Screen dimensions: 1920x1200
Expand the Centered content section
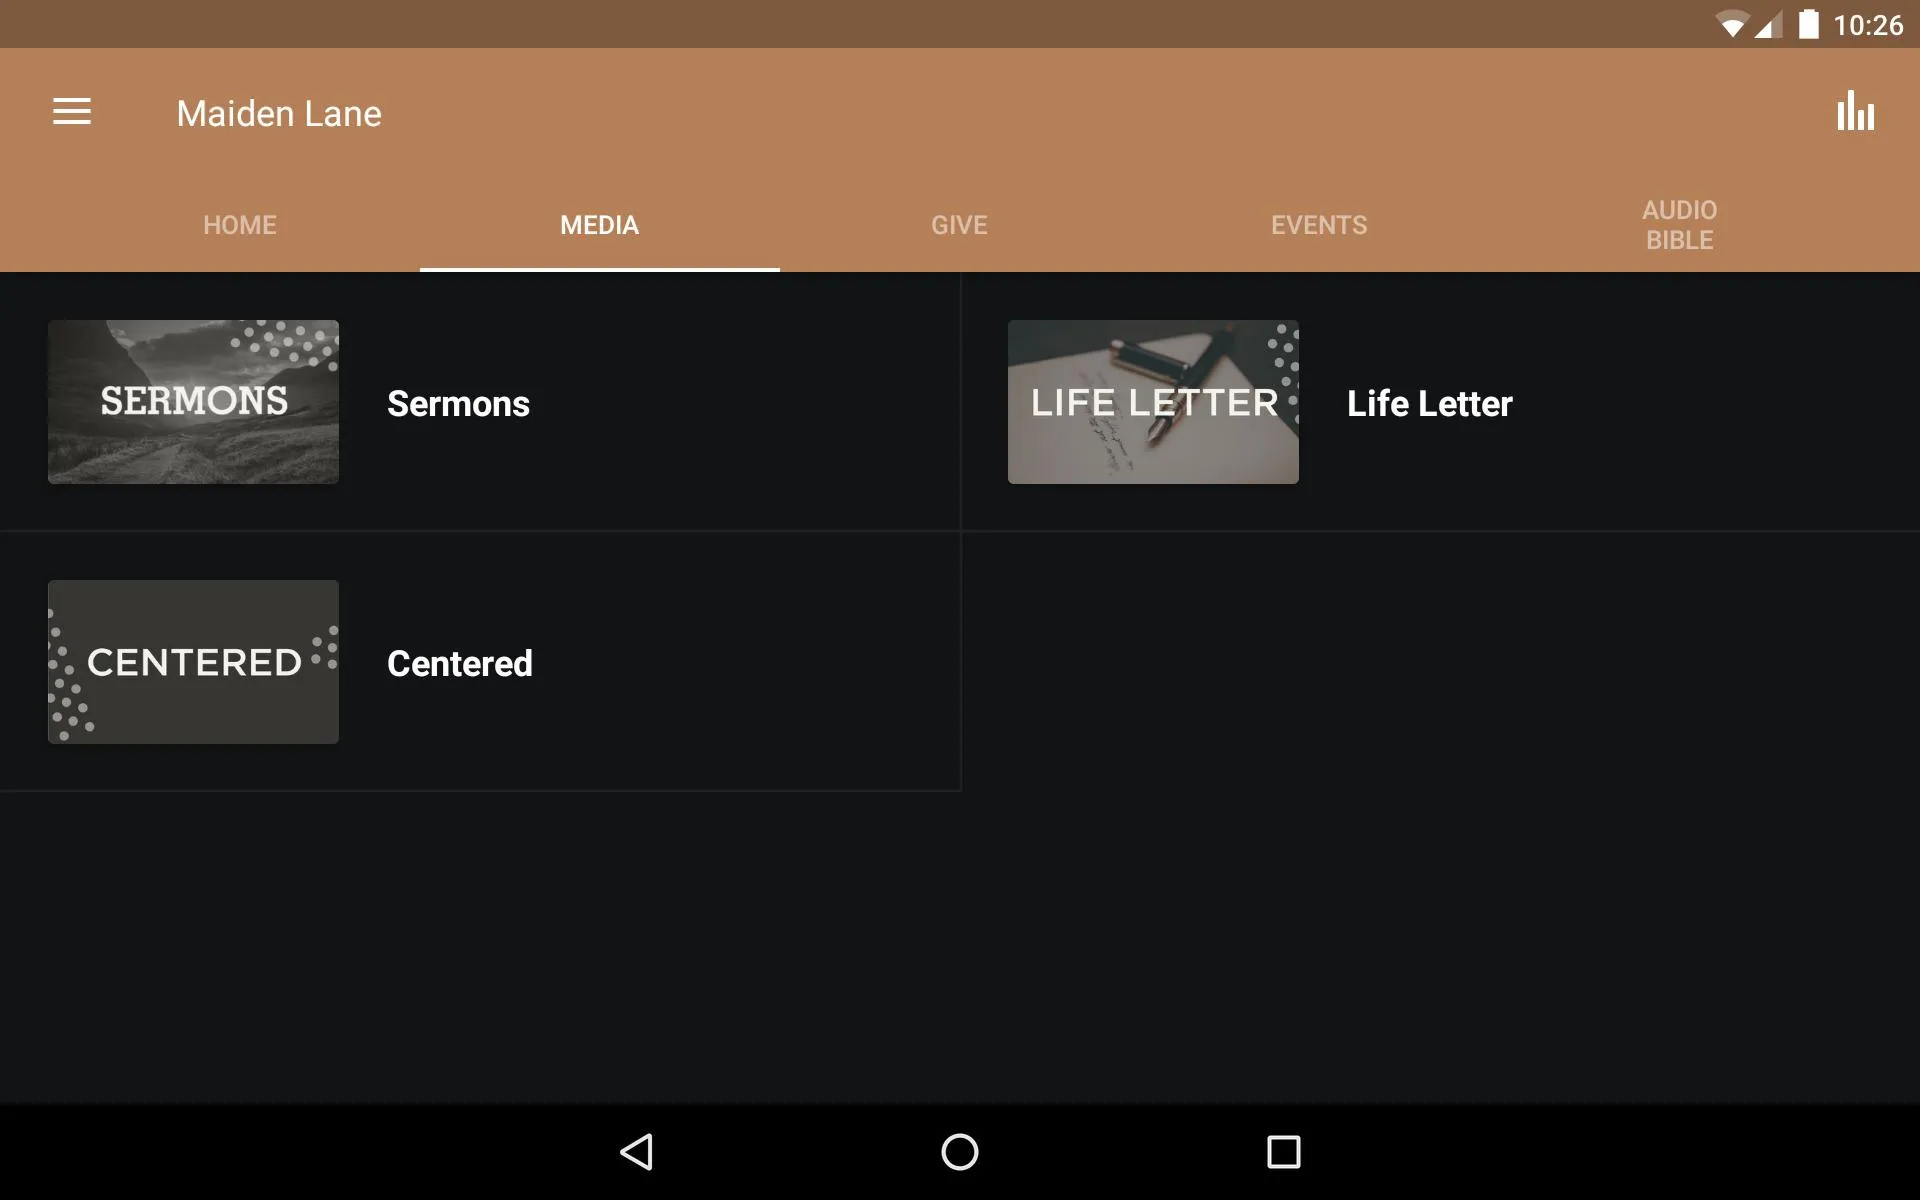tap(459, 661)
